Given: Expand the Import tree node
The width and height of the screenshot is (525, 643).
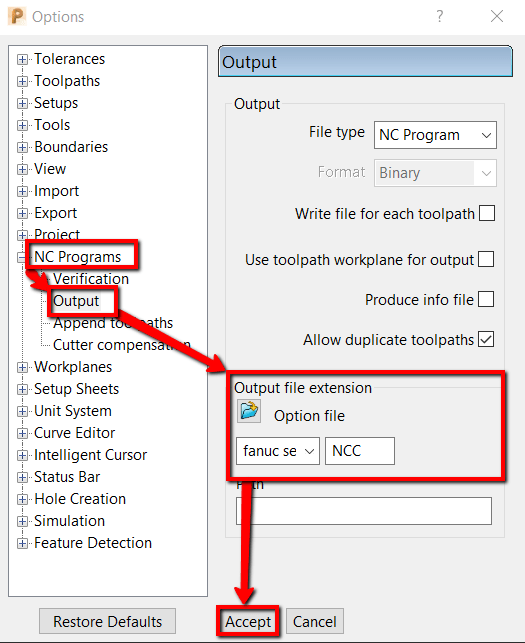Looking at the screenshot, I should pyautogui.click(x=22, y=191).
